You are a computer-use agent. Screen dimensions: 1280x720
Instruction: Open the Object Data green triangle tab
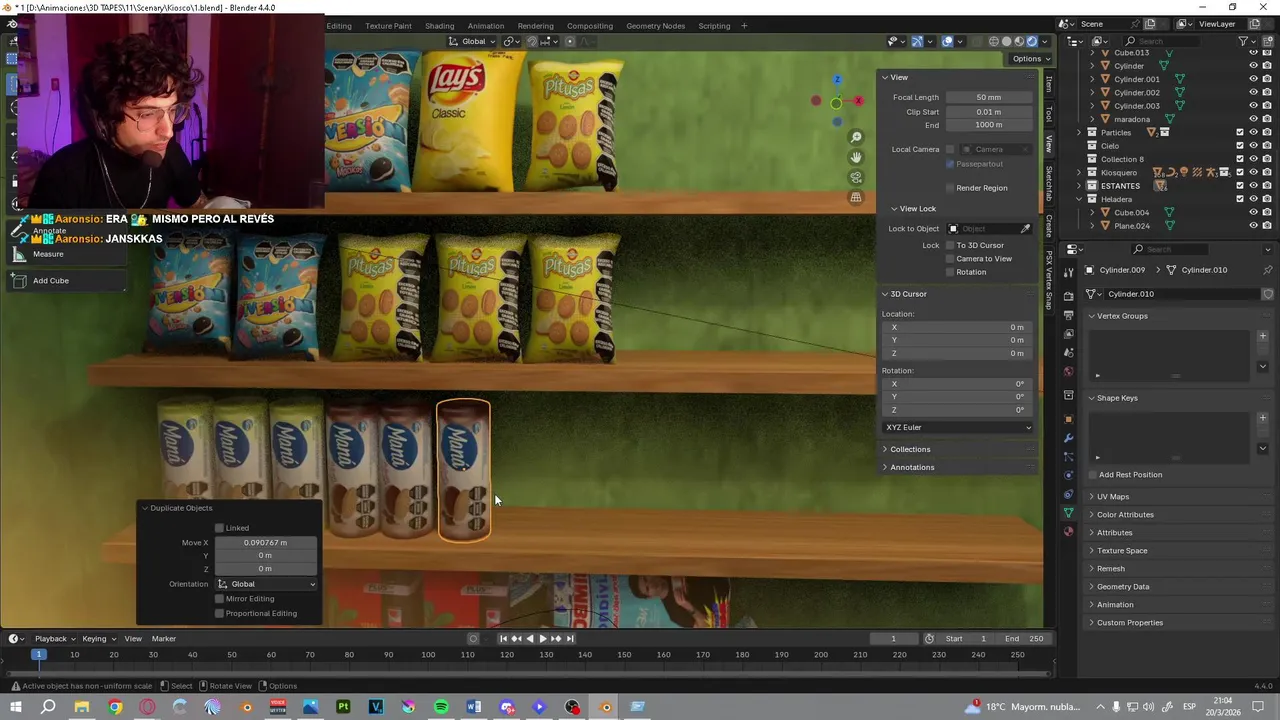click(x=1069, y=513)
